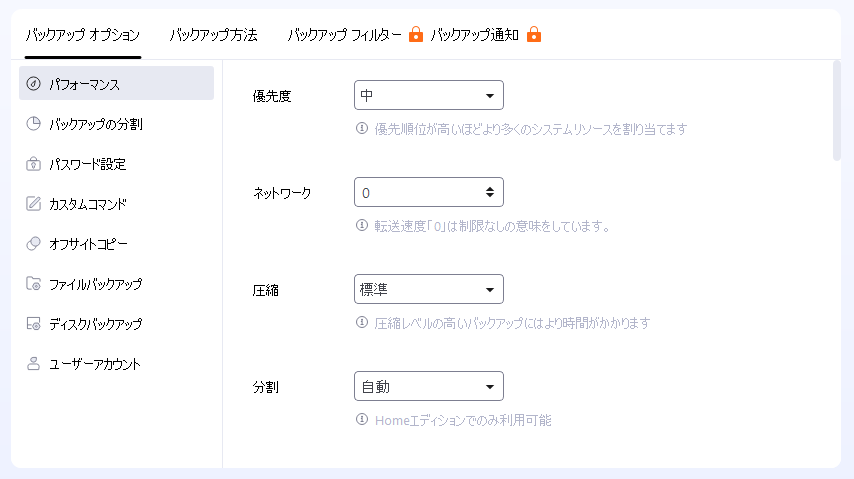Click the パフォーマンス compass icon

[33, 84]
